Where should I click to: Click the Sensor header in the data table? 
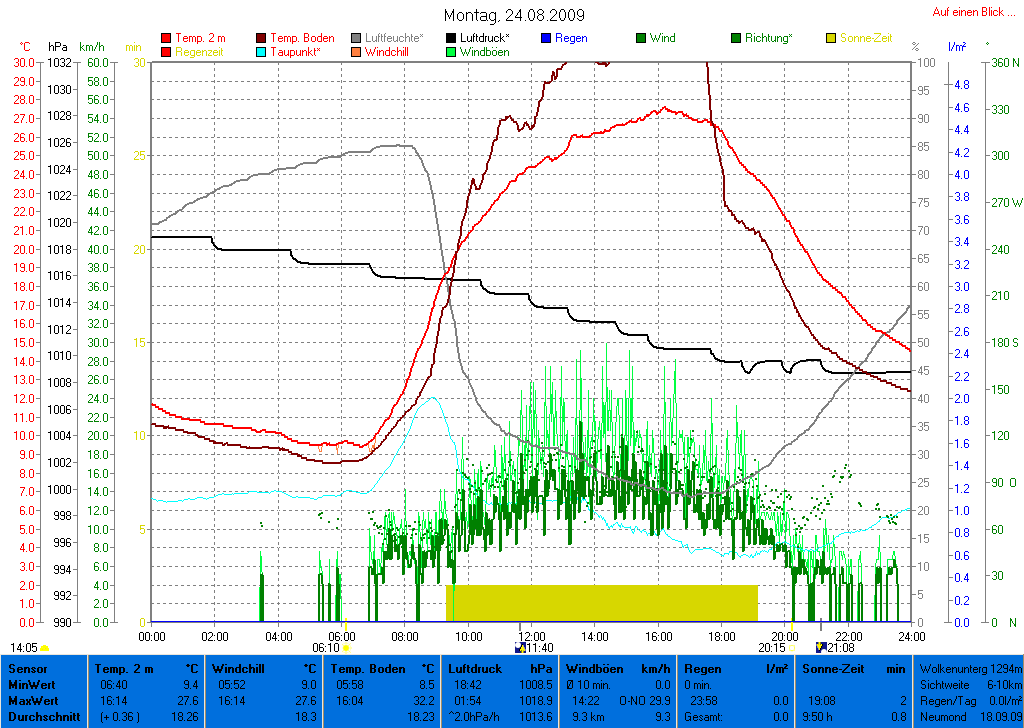pyautogui.click(x=28, y=668)
